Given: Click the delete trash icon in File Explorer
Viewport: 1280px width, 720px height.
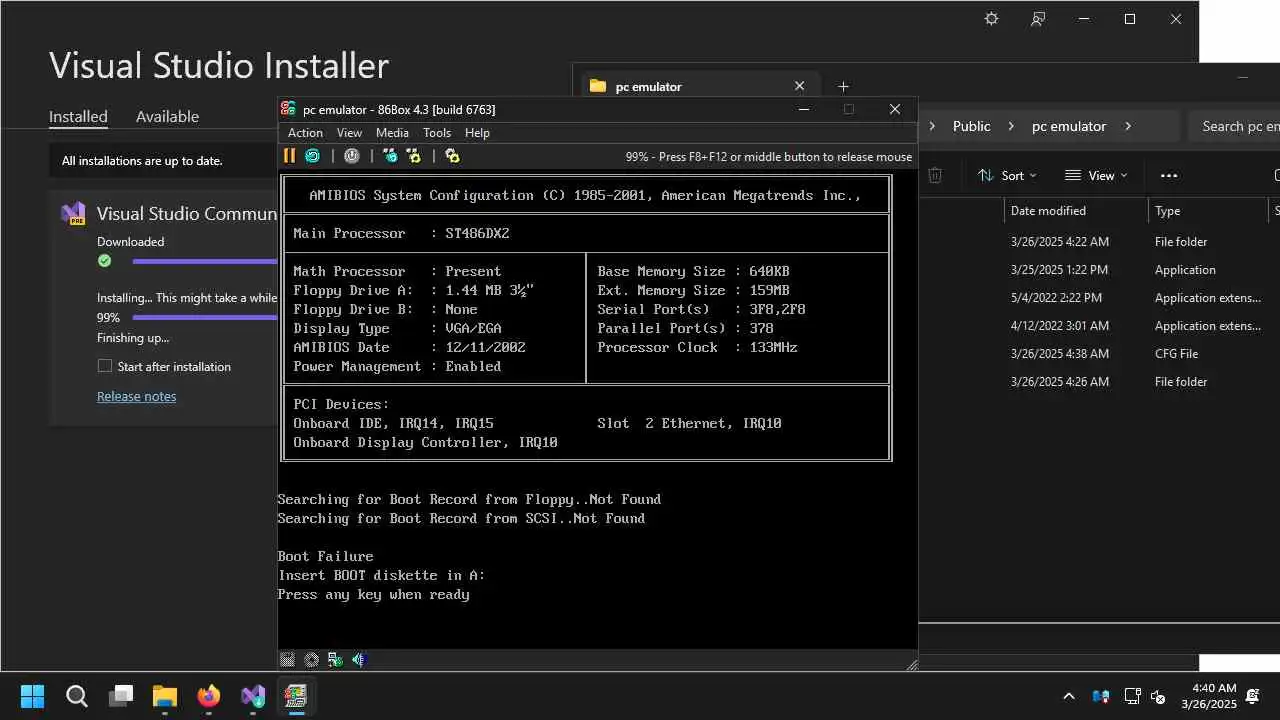Looking at the screenshot, I should tap(935, 175).
